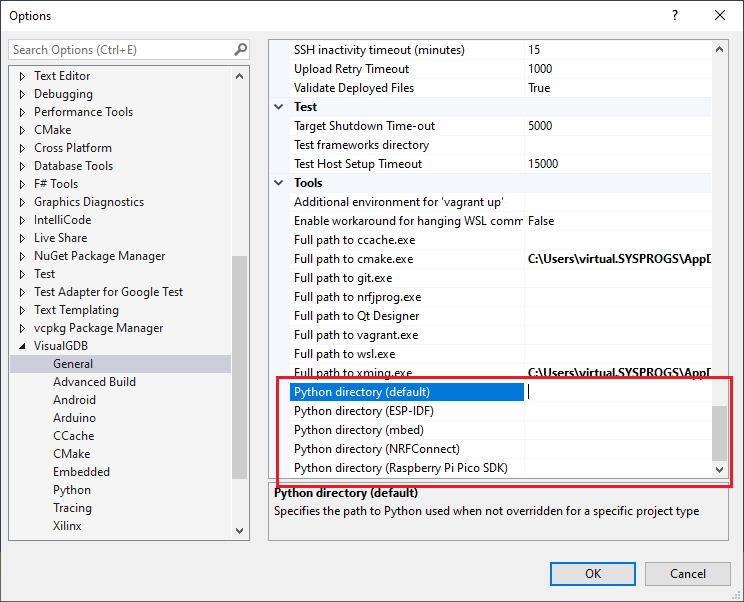Viewport: 744px width, 602px height.
Task: Select the Advanced Build page
Action: (94, 382)
